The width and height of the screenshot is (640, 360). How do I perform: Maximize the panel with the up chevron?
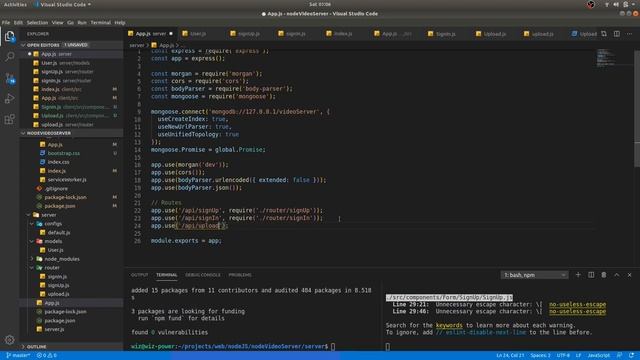click(x=616, y=275)
